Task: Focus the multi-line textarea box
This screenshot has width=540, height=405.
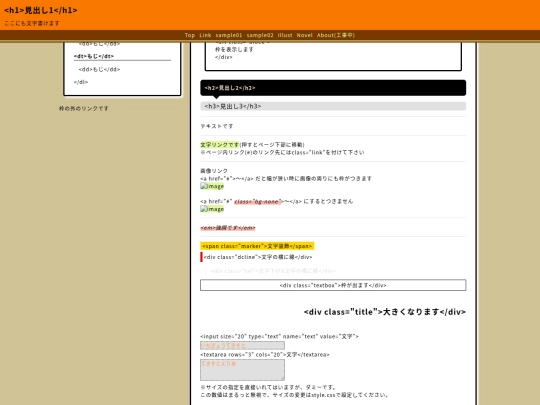Action: 242,370
